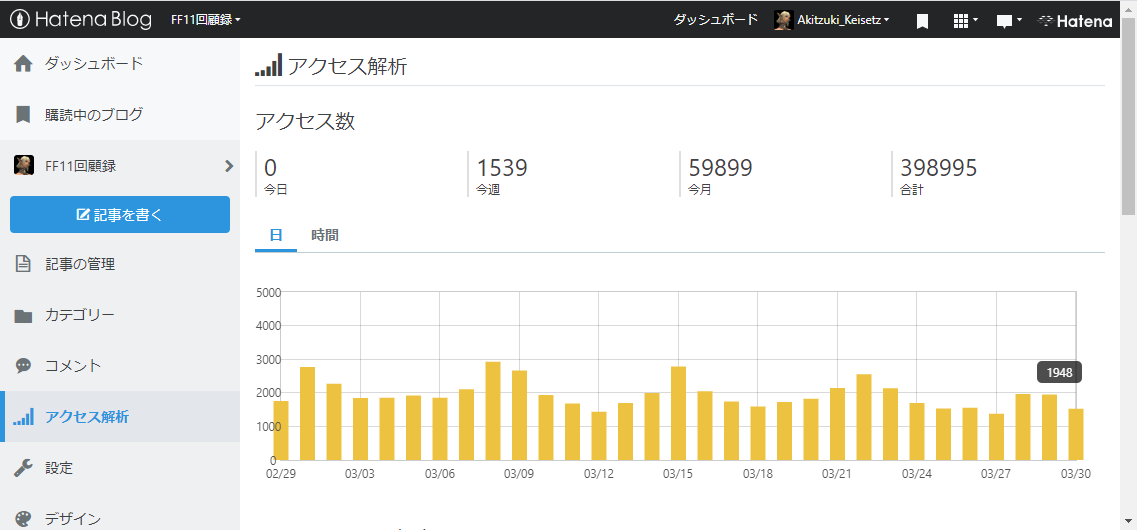Click the chart bar for 03/30
Screen dimensions: 1137x530
coord(1076,434)
